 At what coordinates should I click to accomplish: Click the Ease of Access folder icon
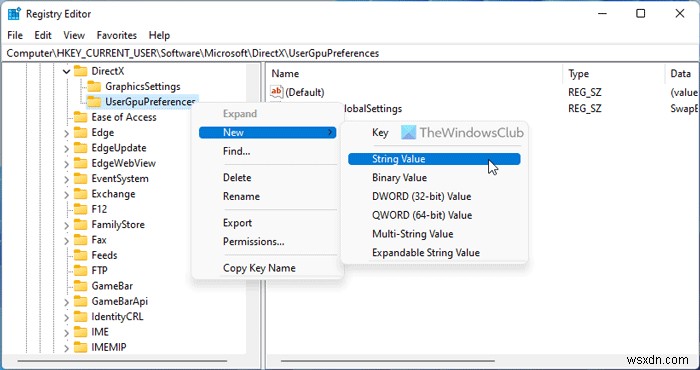click(80, 117)
